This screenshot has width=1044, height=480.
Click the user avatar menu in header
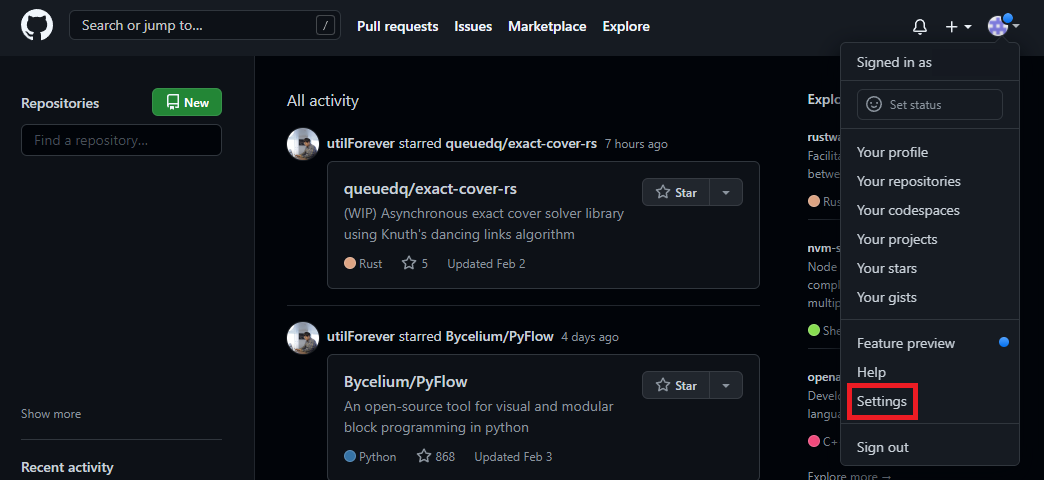pos(1003,26)
